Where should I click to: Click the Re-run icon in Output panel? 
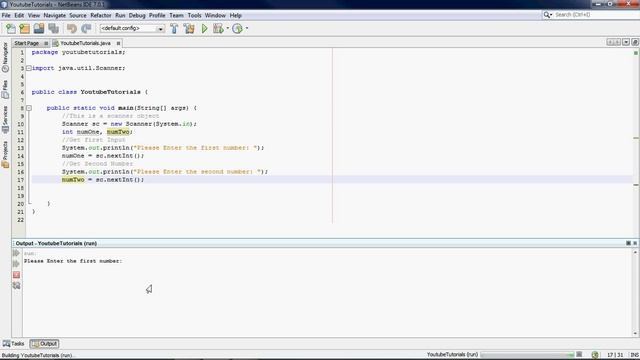click(16, 253)
